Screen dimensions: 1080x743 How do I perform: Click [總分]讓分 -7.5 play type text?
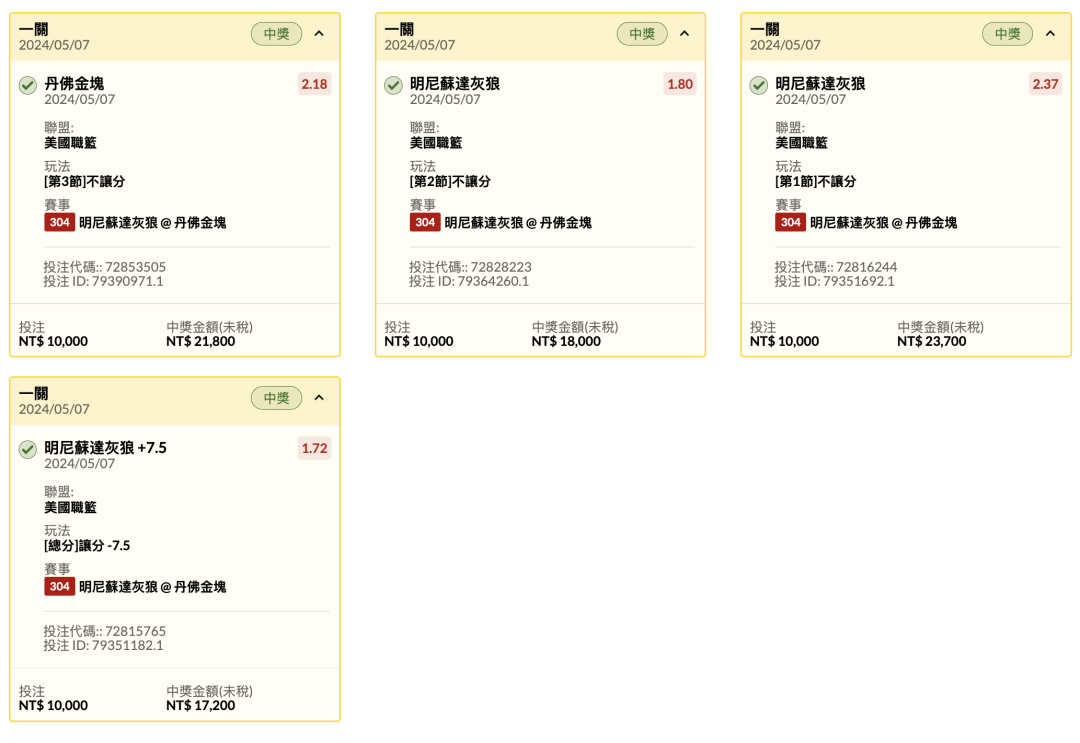click(x=87, y=546)
